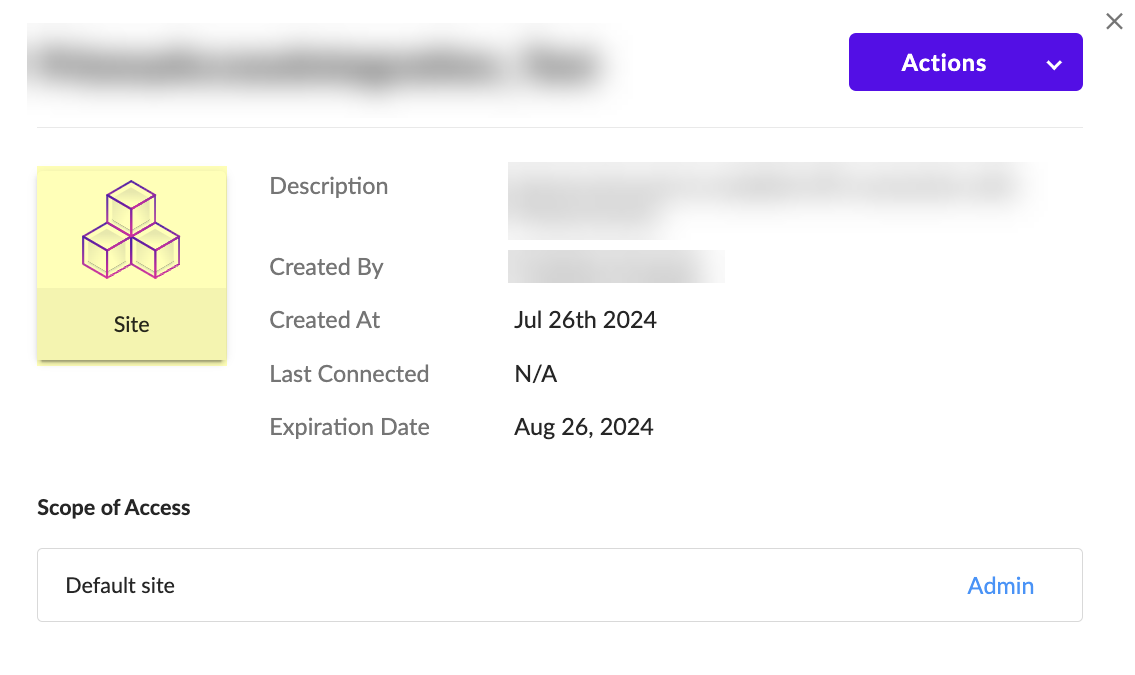Click the Admin role link
The height and width of the screenshot is (675, 1135).
click(1000, 586)
